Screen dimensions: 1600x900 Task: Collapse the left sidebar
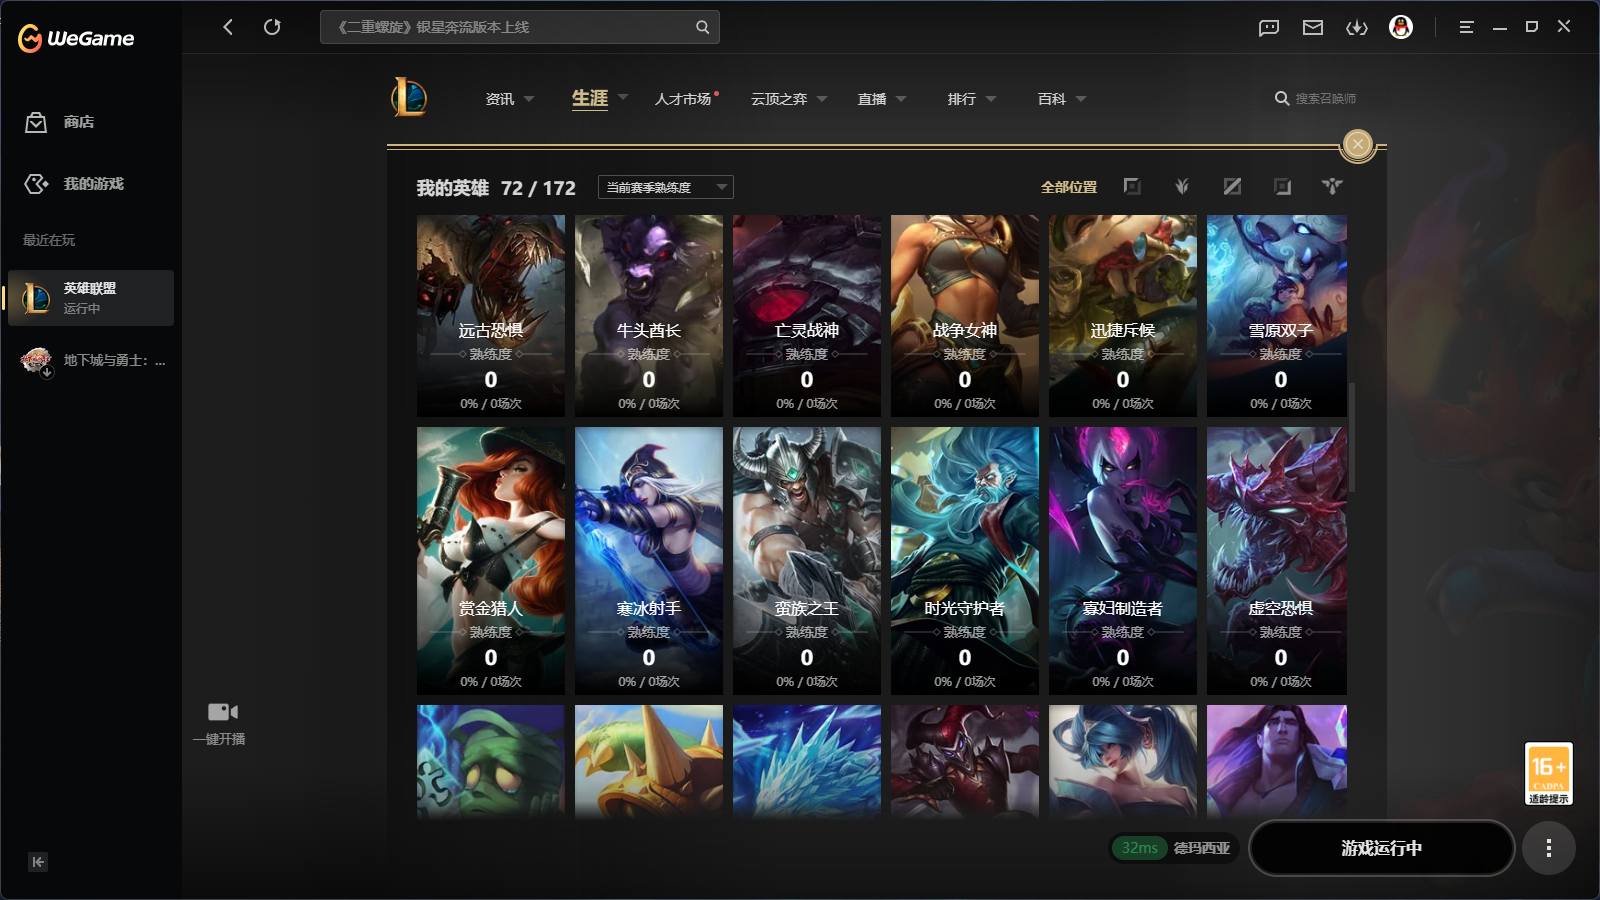38,862
